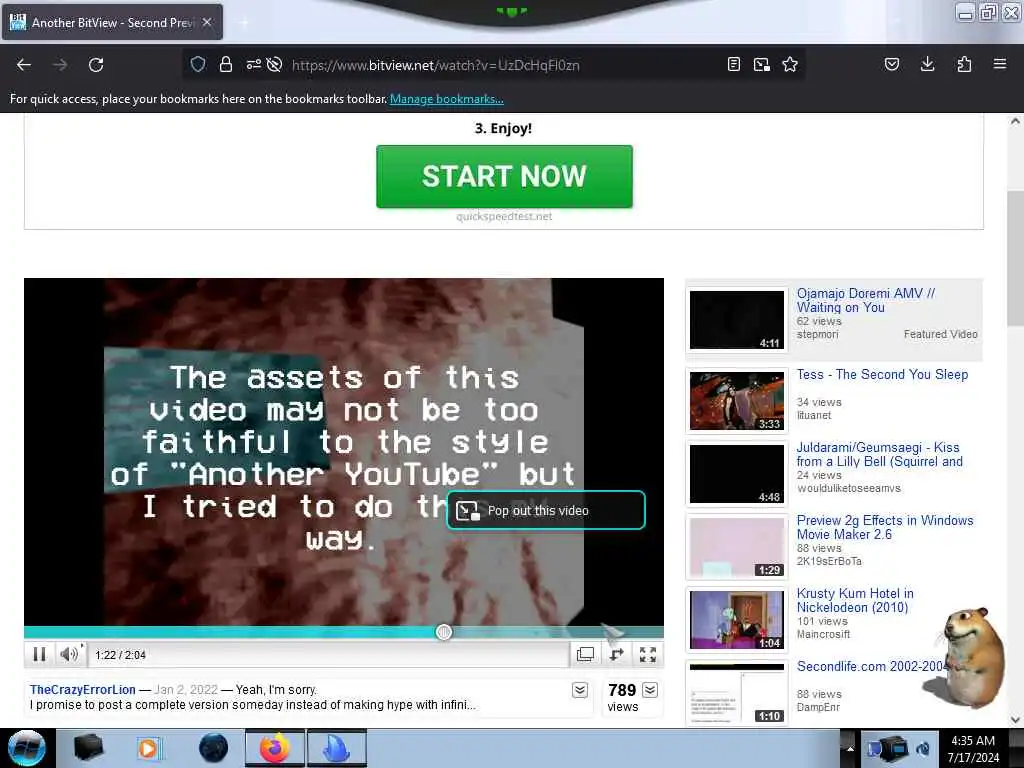1024x768 pixels.
Task: Open video in popup window icon
Action: point(585,654)
